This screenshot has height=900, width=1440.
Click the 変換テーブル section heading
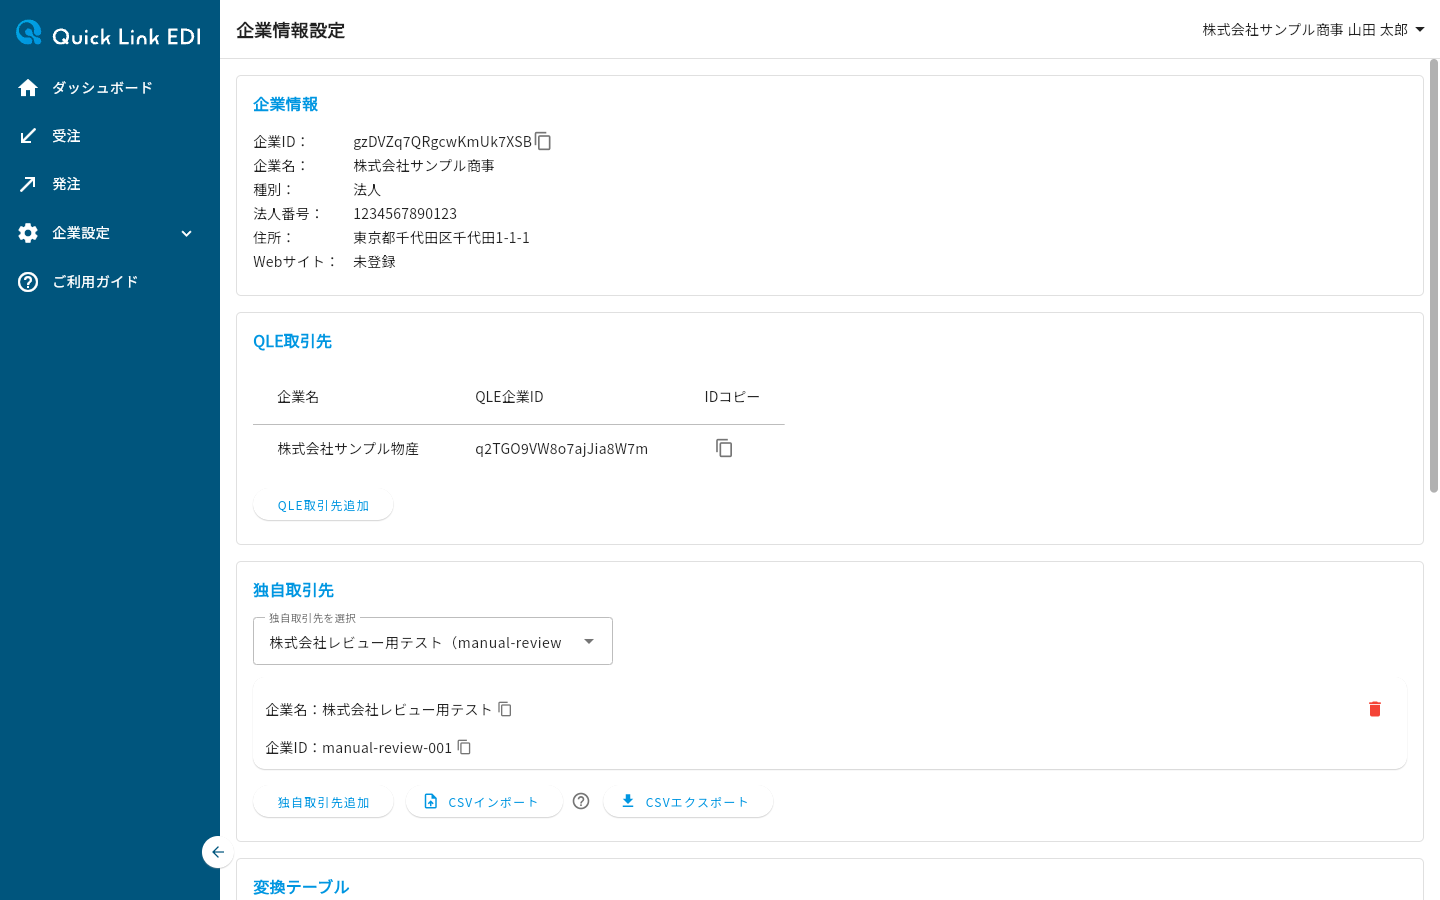tap(301, 887)
